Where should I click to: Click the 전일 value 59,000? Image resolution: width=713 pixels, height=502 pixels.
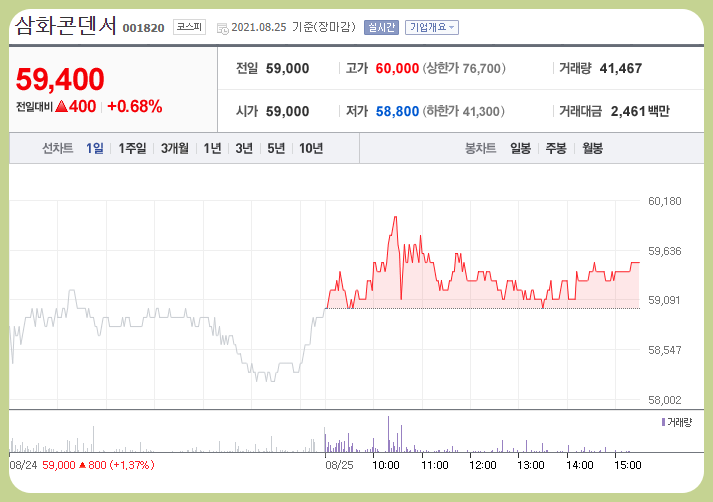pyautogui.click(x=287, y=69)
